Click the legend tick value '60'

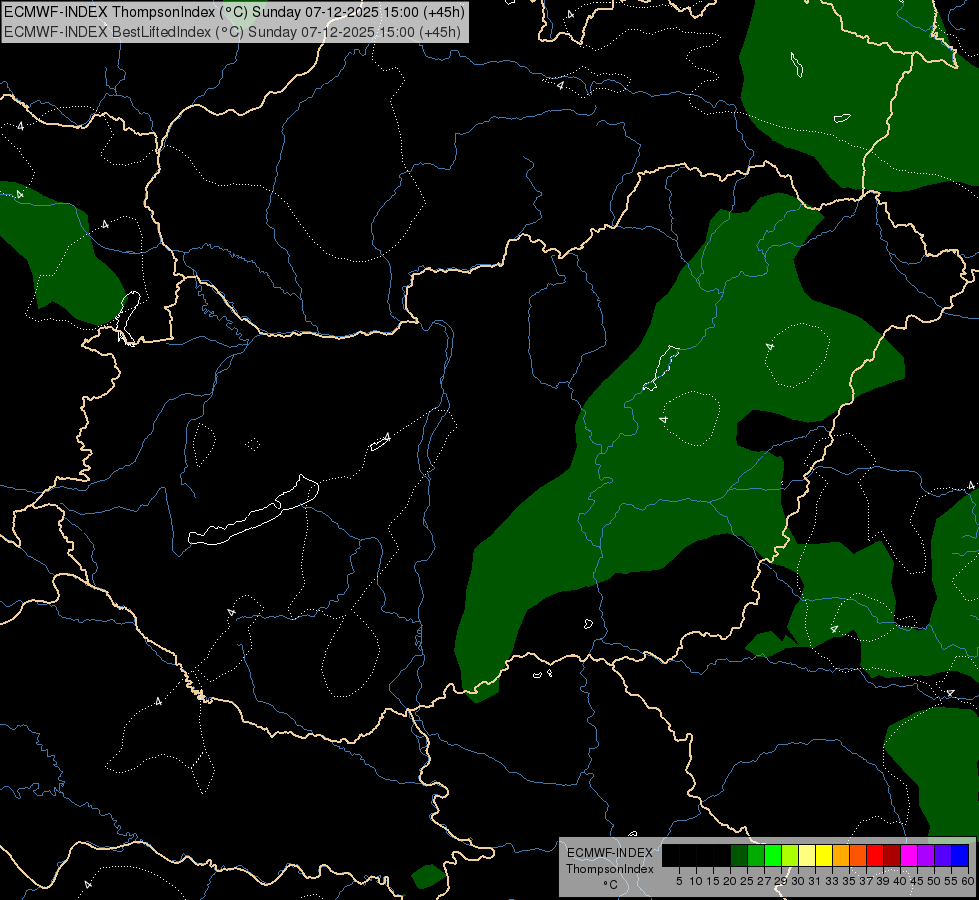(x=967, y=881)
